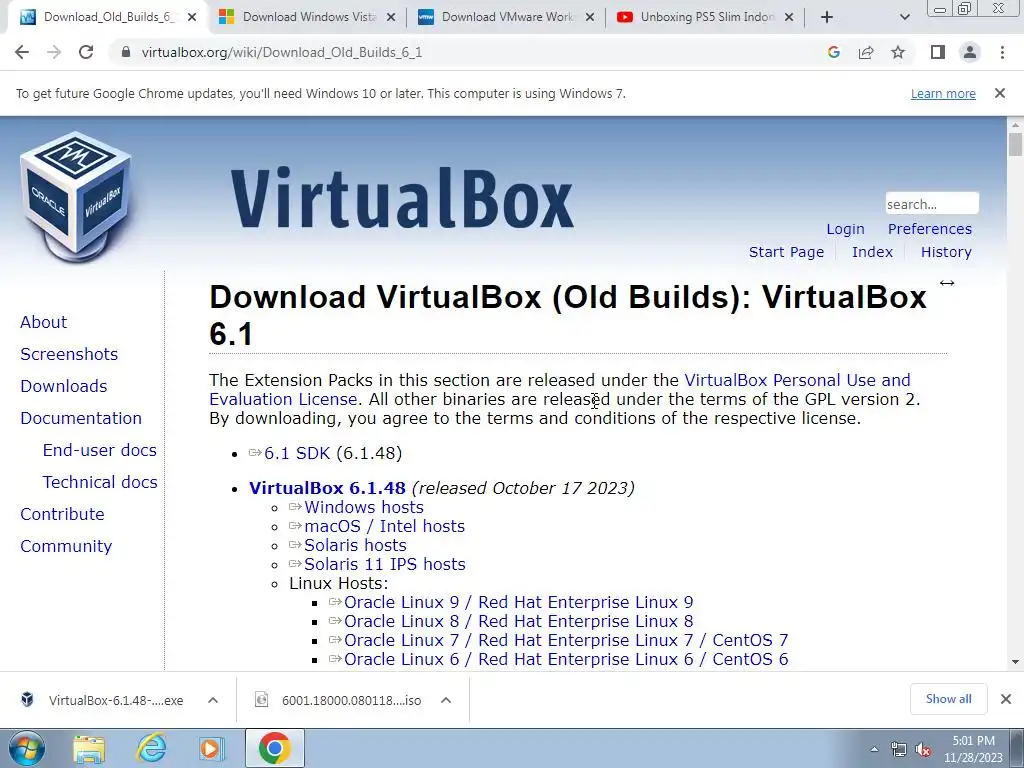Open the Preferences link
Image resolution: width=1024 pixels, height=768 pixels.
929,229
